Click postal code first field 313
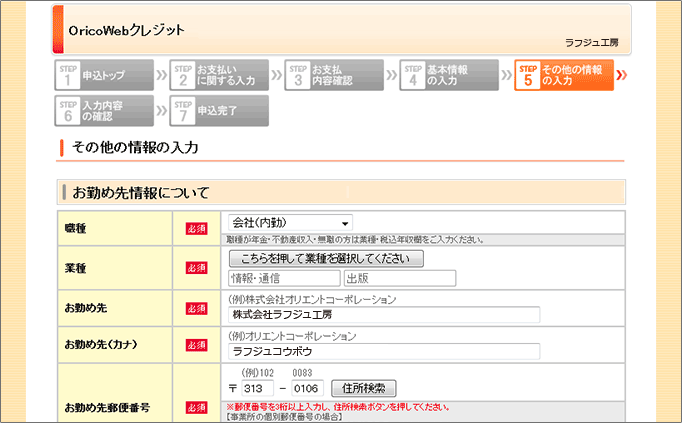The image size is (682, 423). pyautogui.click(x=258, y=388)
